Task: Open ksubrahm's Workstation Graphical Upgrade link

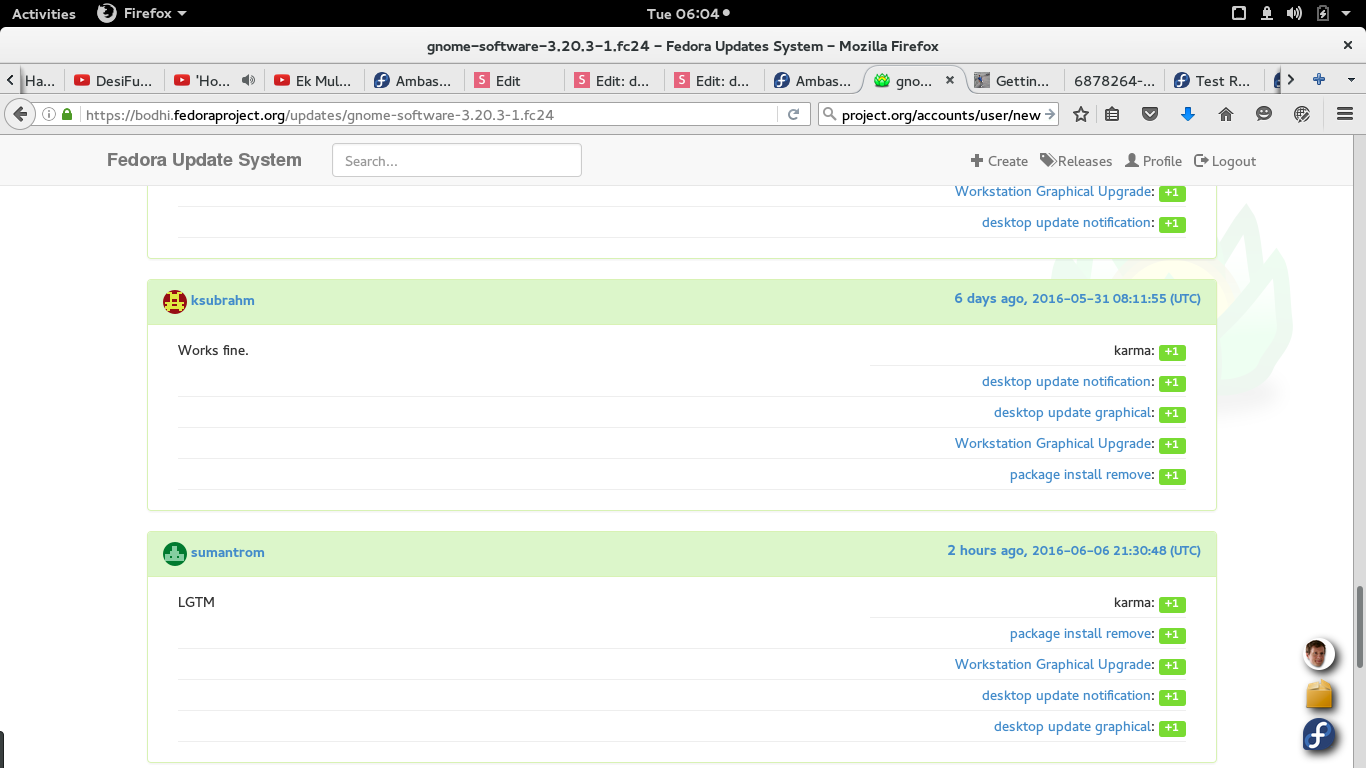Action: (1054, 443)
